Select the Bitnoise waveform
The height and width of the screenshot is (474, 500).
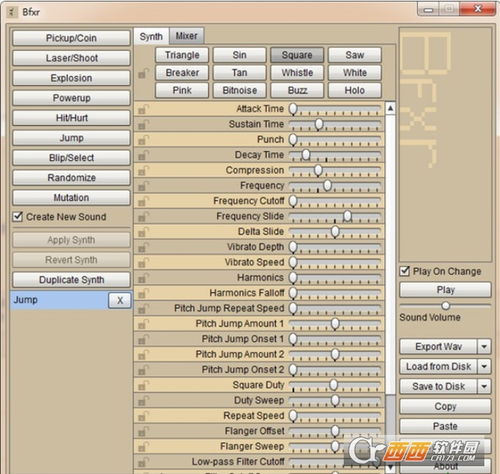click(x=239, y=90)
